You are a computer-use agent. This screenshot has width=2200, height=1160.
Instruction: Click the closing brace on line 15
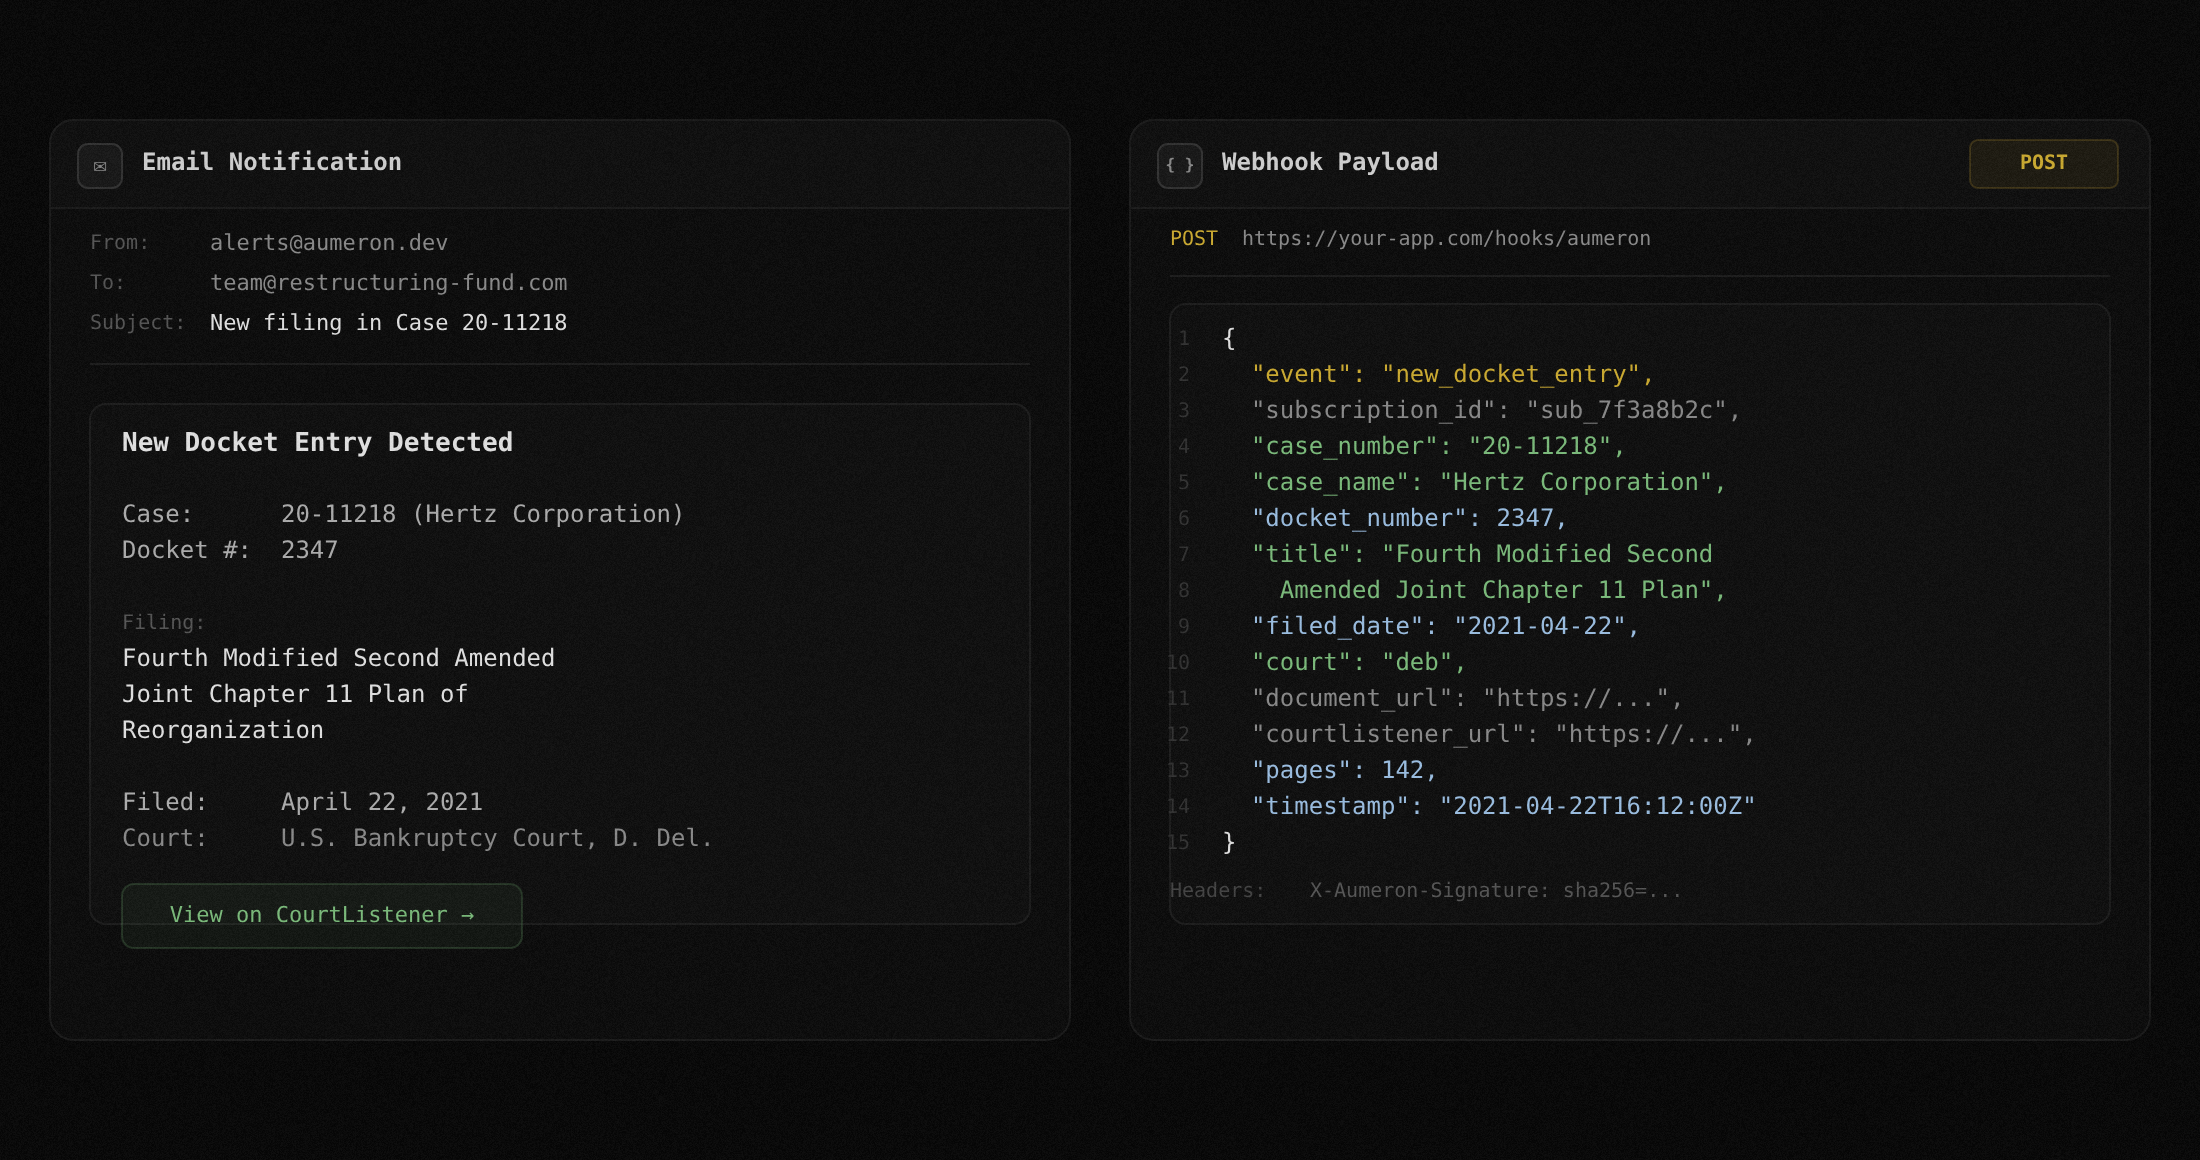[x=1229, y=842]
